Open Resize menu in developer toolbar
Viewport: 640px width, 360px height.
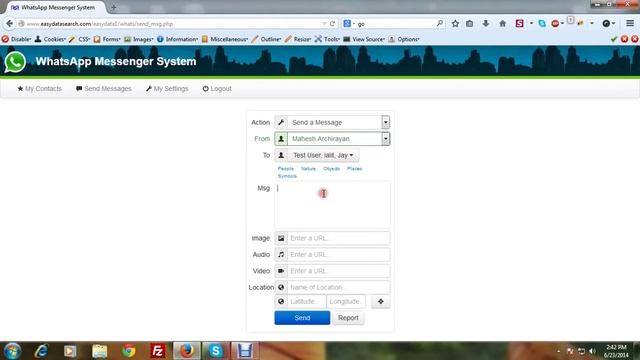(x=298, y=39)
